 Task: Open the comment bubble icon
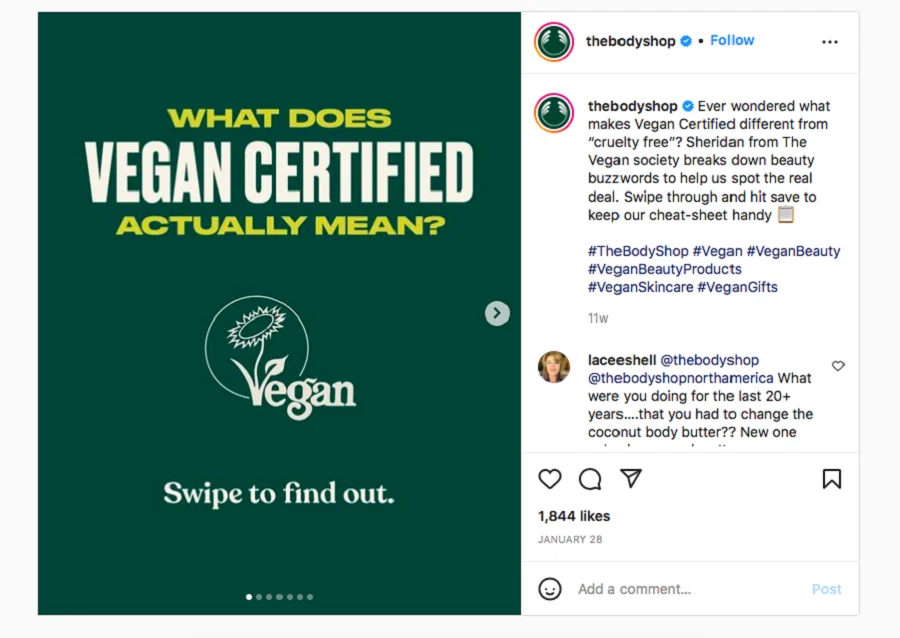click(x=590, y=479)
